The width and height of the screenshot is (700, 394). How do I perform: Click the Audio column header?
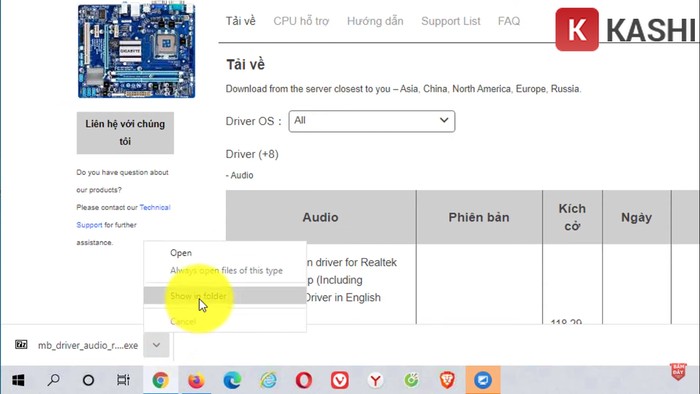point(321,217)
